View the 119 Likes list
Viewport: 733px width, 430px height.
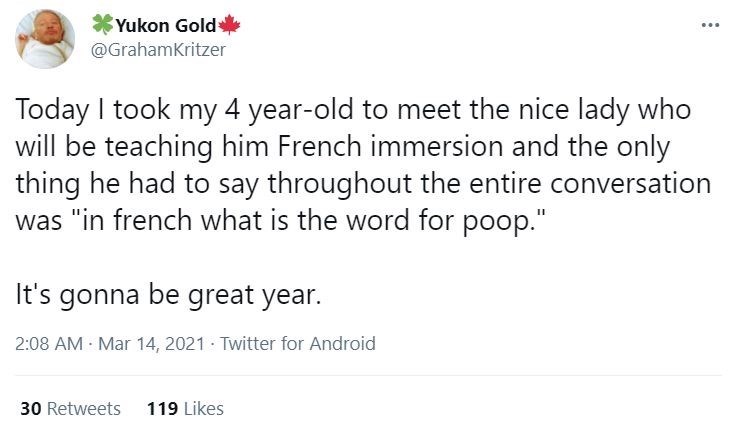tap(185, 408)
